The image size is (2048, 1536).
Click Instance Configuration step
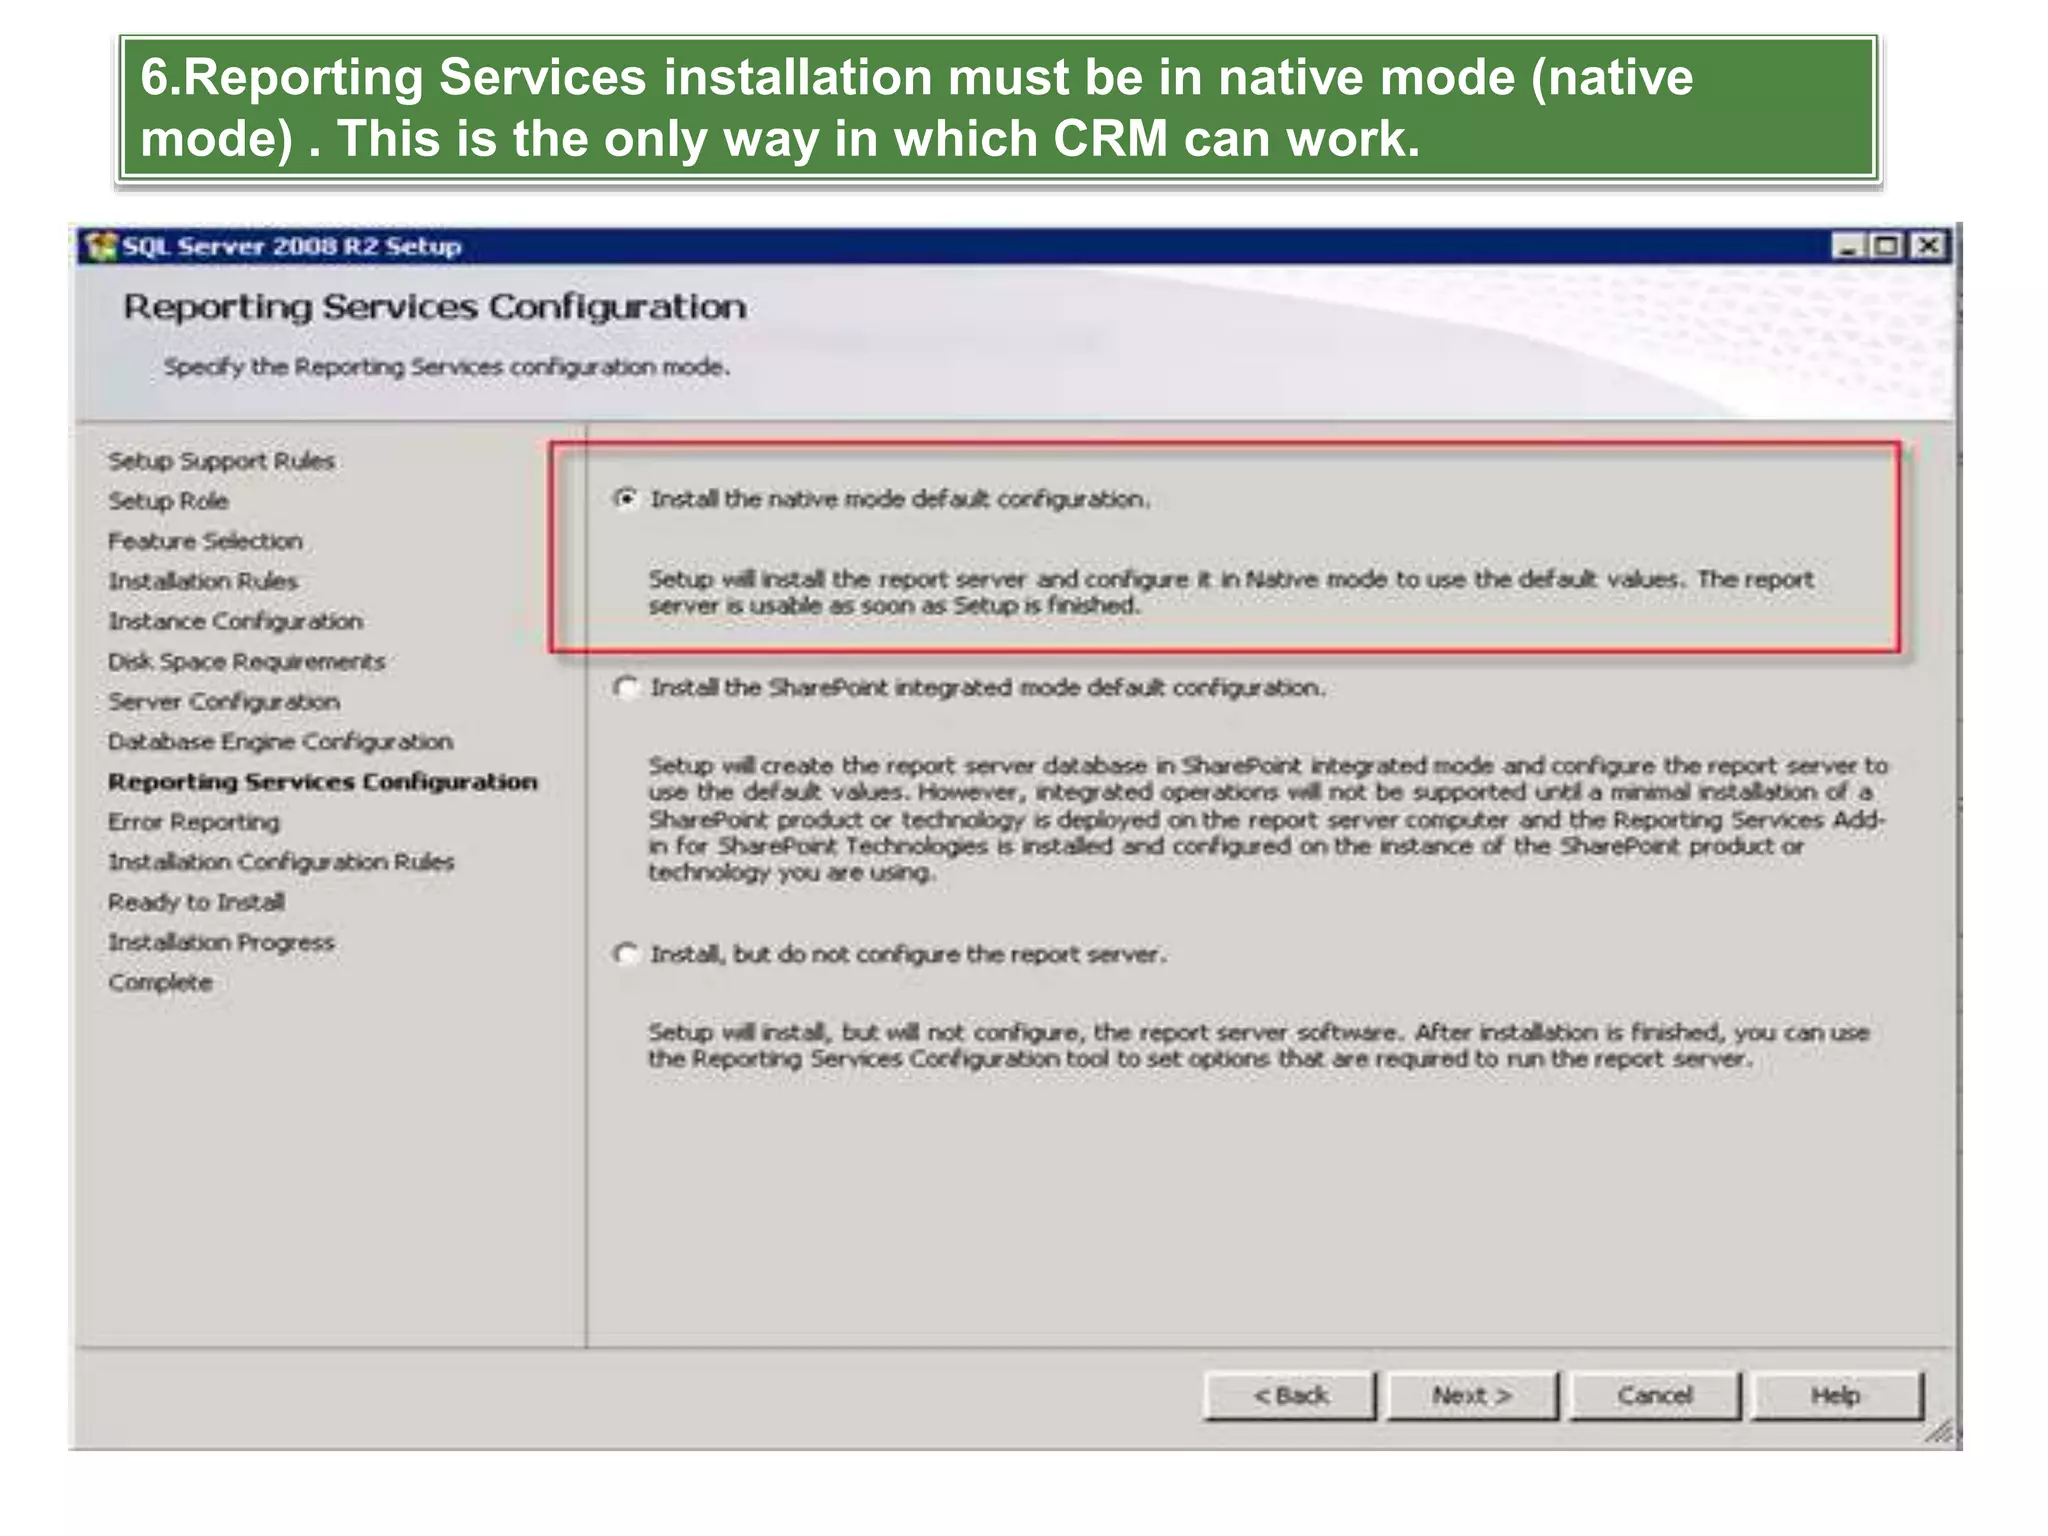click(235, 621)
